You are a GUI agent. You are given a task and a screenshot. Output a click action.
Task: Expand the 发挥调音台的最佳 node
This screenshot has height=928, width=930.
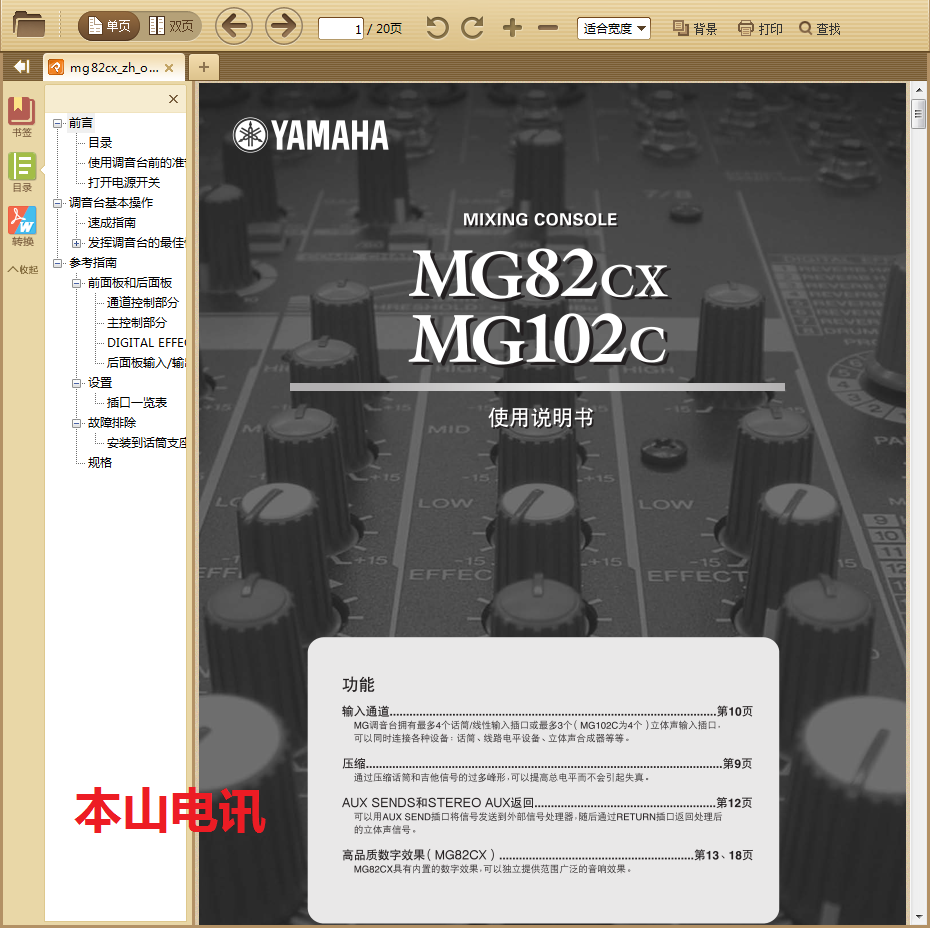77,243
